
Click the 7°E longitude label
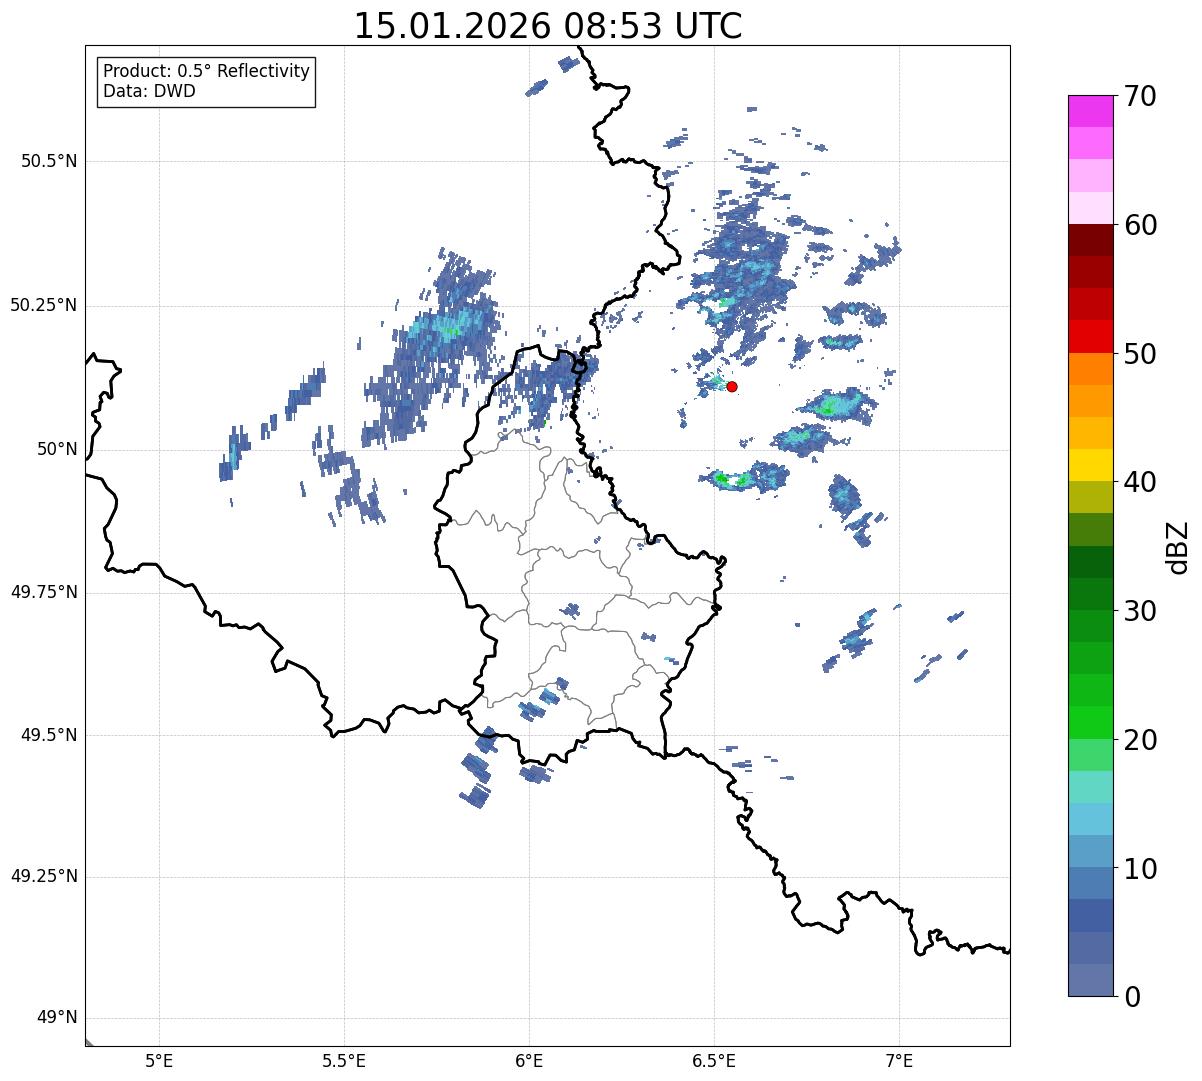899,1060
